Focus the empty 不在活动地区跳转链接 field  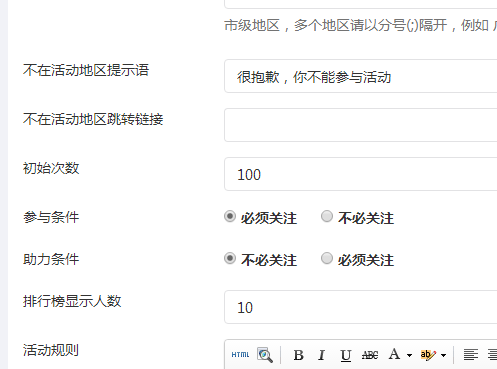tap(361, 125)
